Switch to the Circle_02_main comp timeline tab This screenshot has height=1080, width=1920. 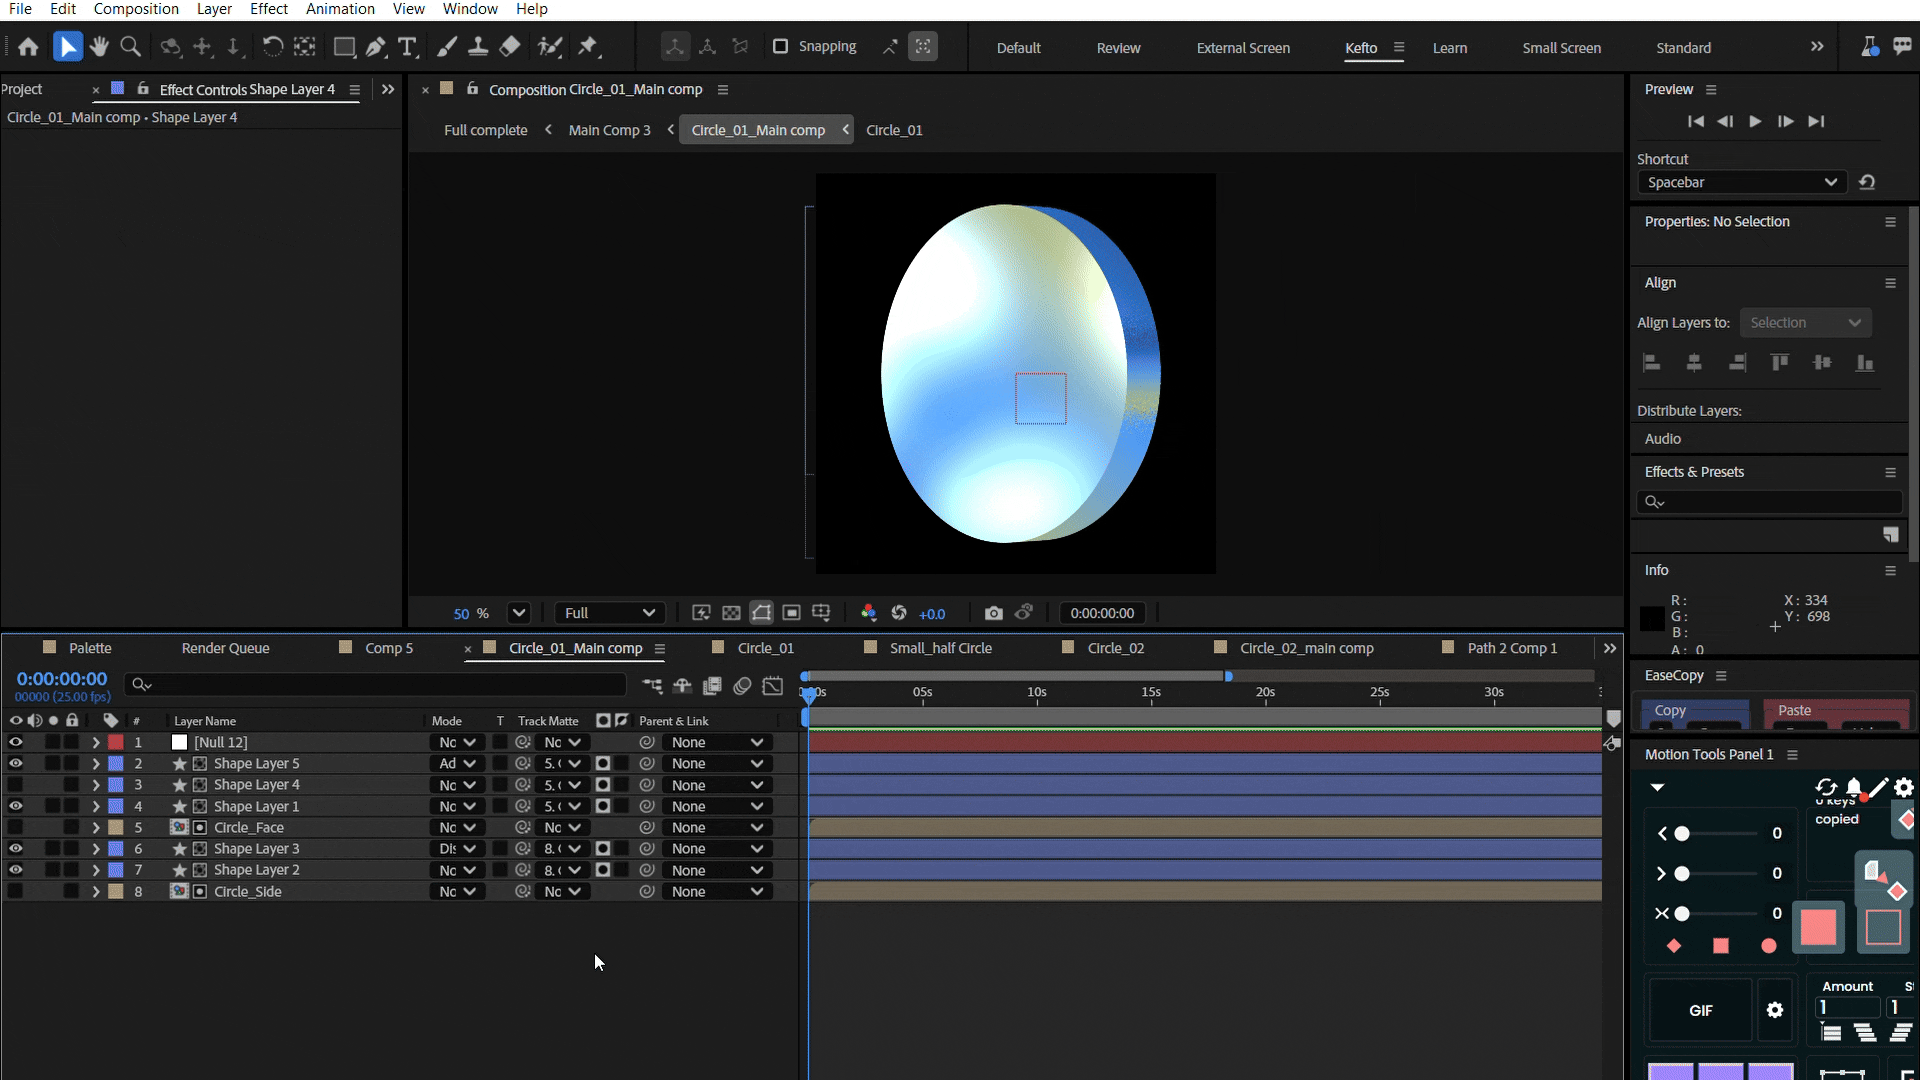[1306, 648]
